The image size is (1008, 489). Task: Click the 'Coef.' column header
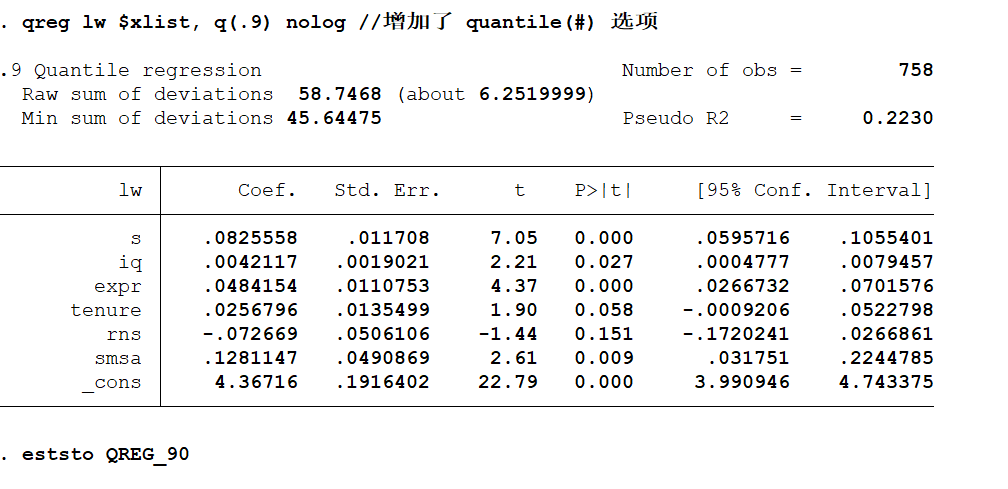[267, 190]
